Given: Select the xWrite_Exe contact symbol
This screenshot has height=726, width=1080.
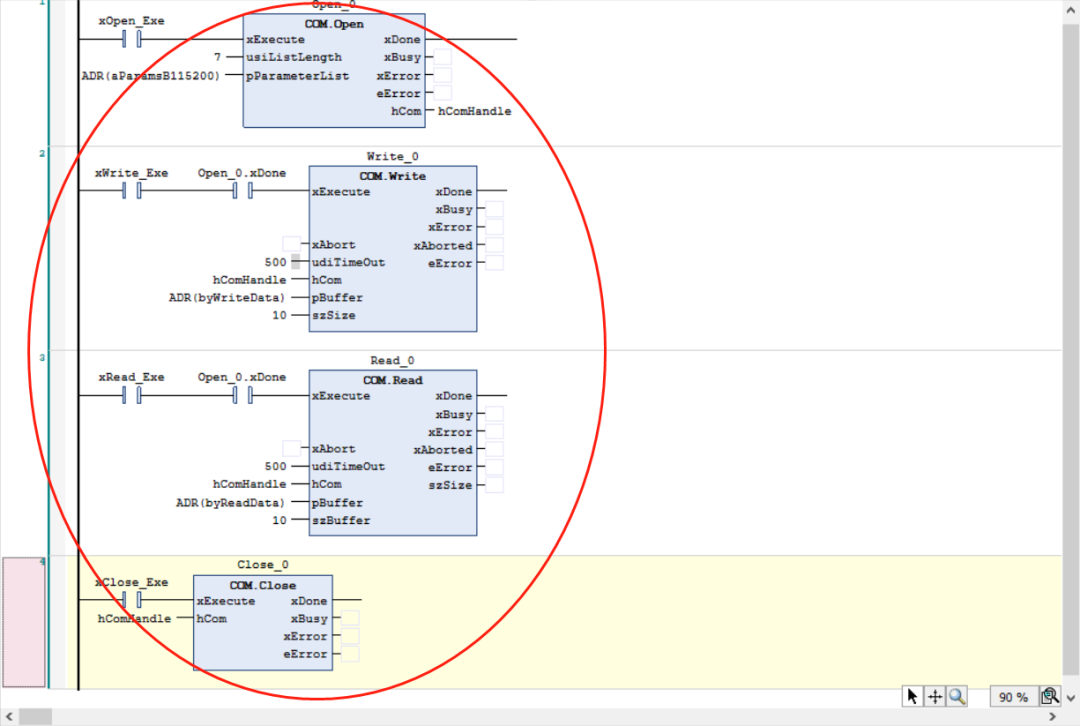Looking at the screenshot, I should pos(132,190).
